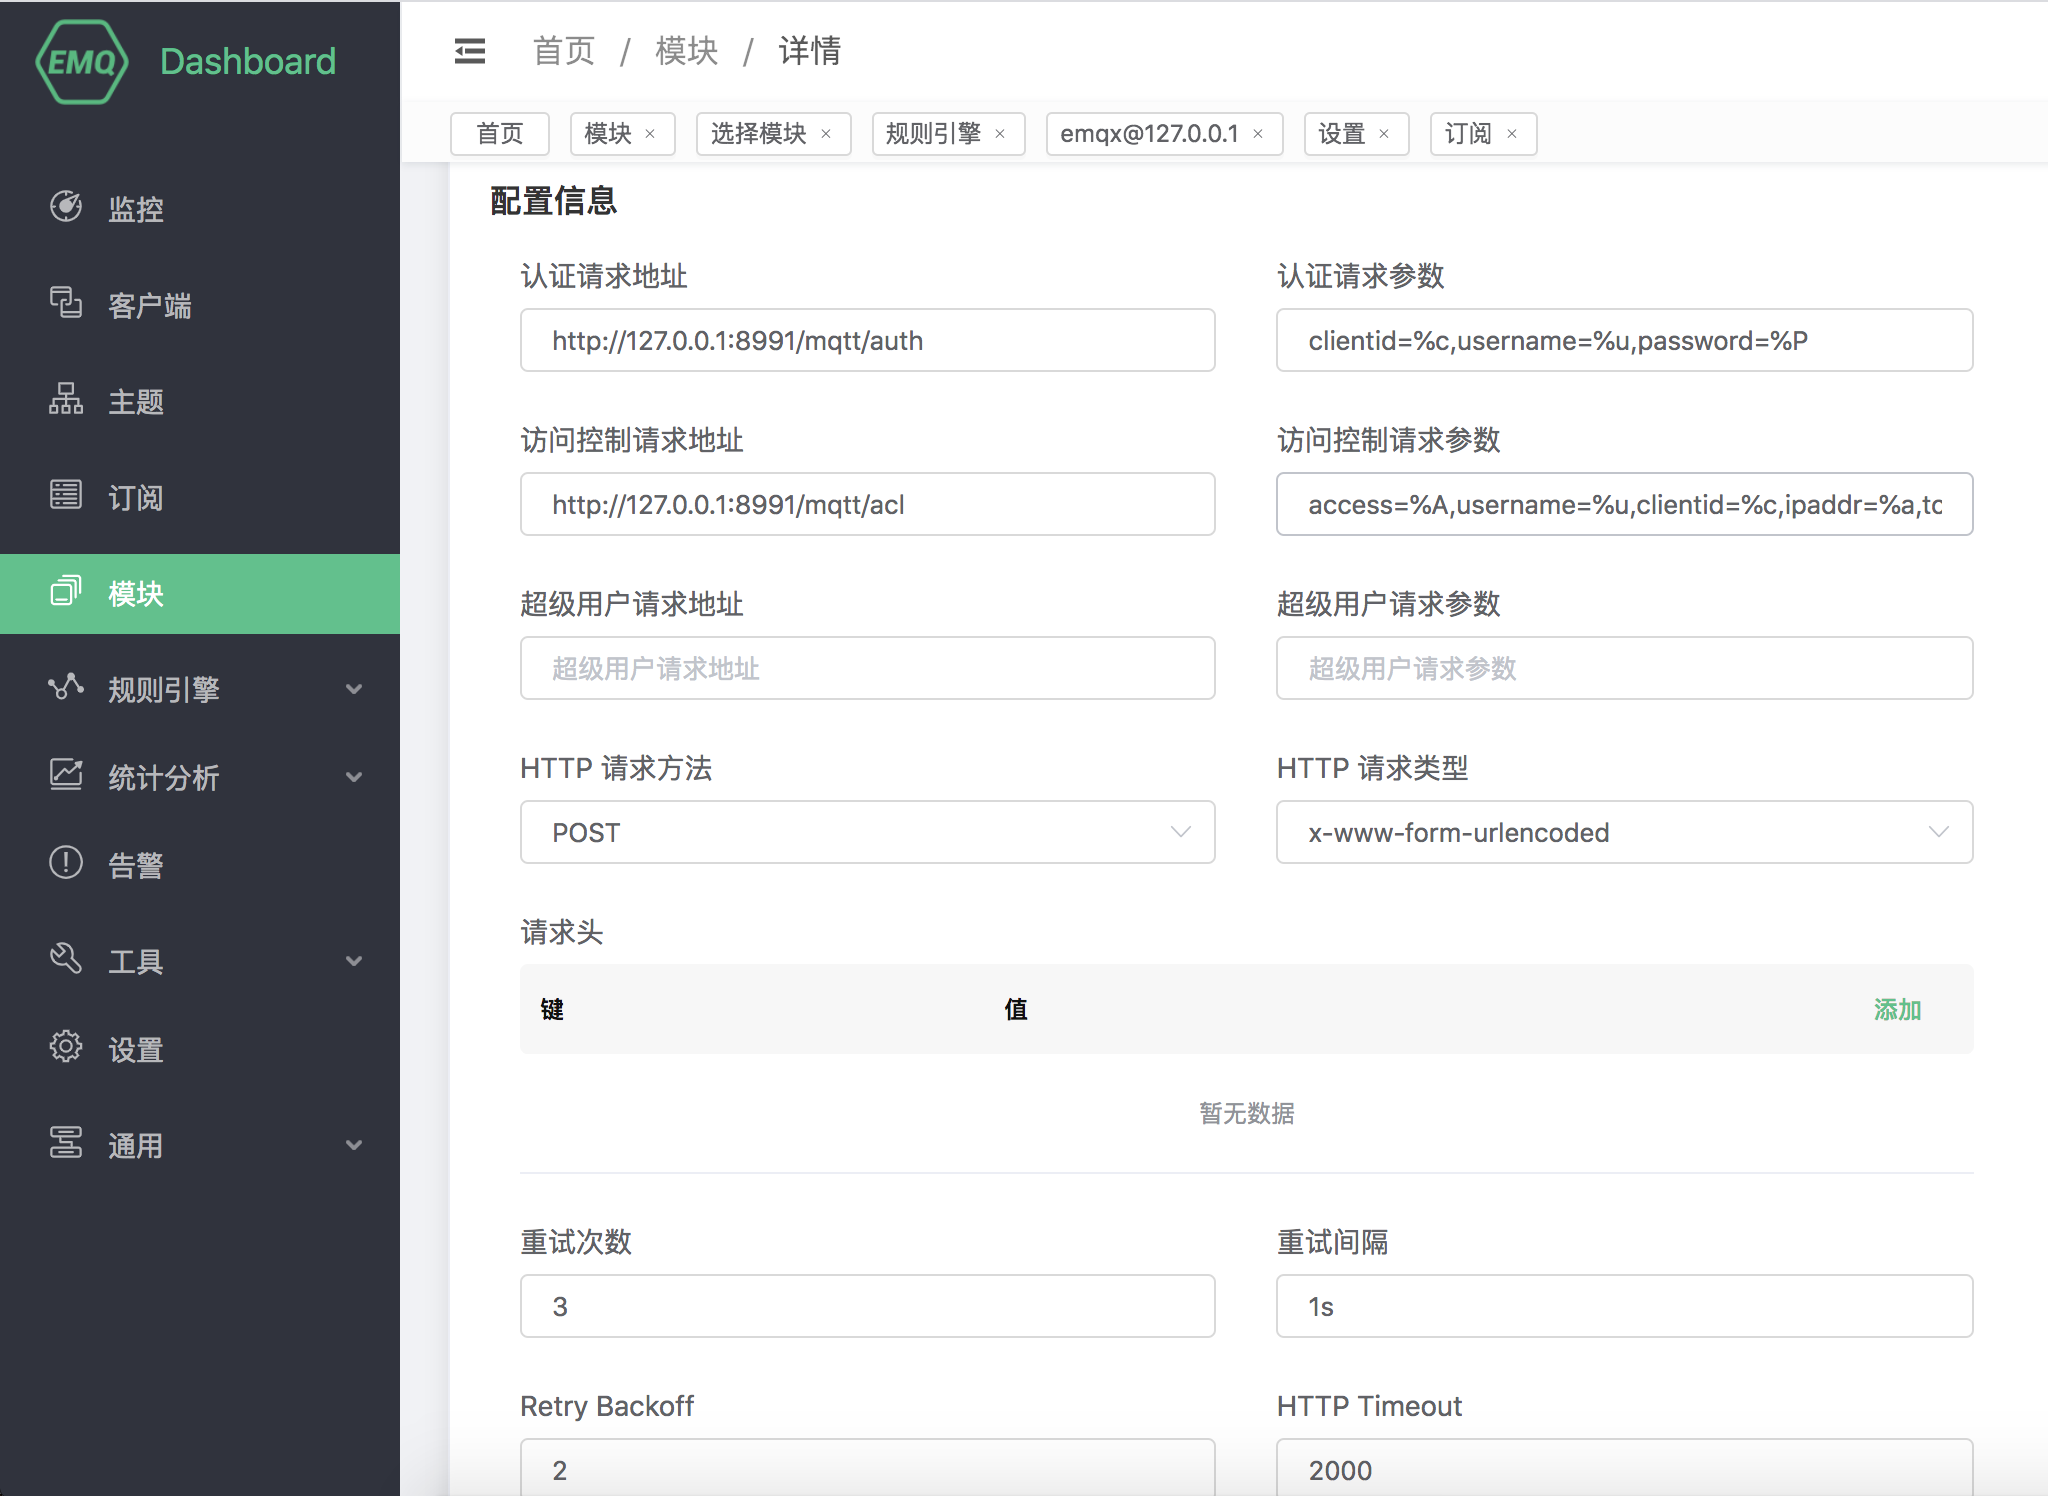Image resolution: width=2048 pixels, height=1496 pixels.
Task: Click the 客户端 clients sidebar icon
Action: (x=66, y=303)
